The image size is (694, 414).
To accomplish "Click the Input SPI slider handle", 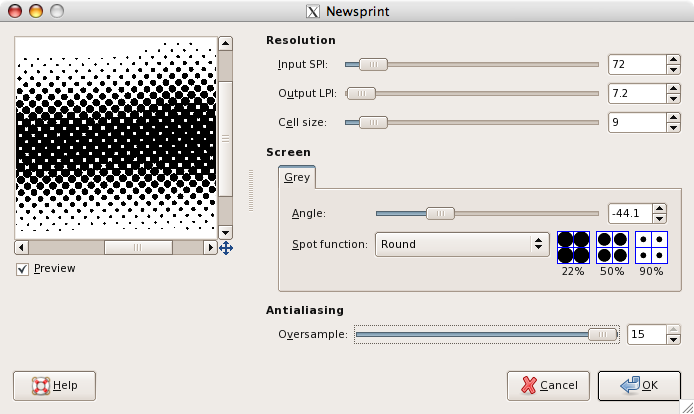I will (x=373, y=65).
